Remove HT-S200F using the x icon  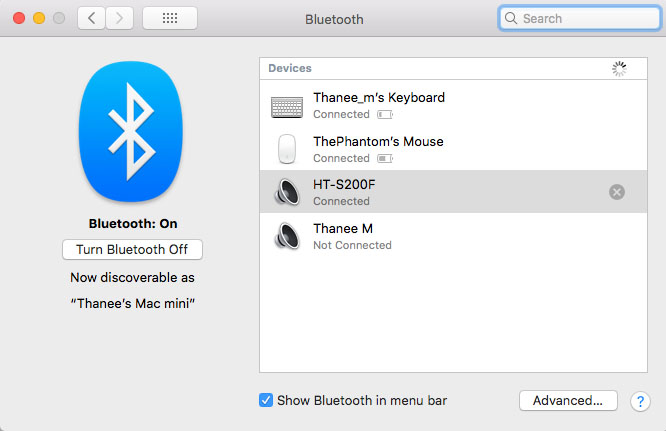617,192
